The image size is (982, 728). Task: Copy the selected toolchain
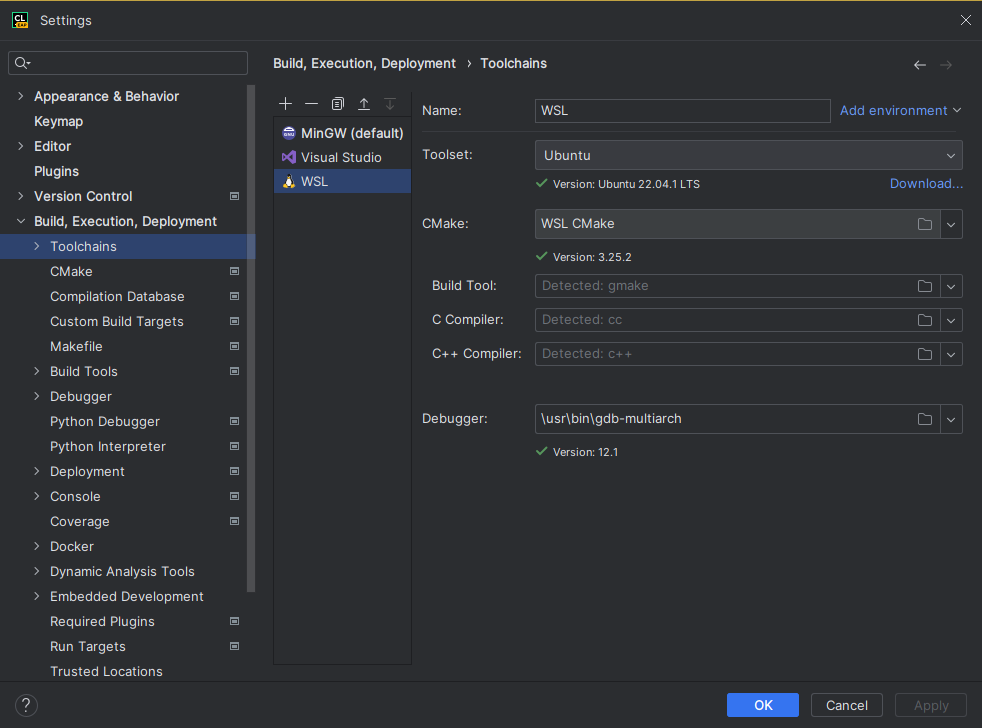(x=338, y=103)
